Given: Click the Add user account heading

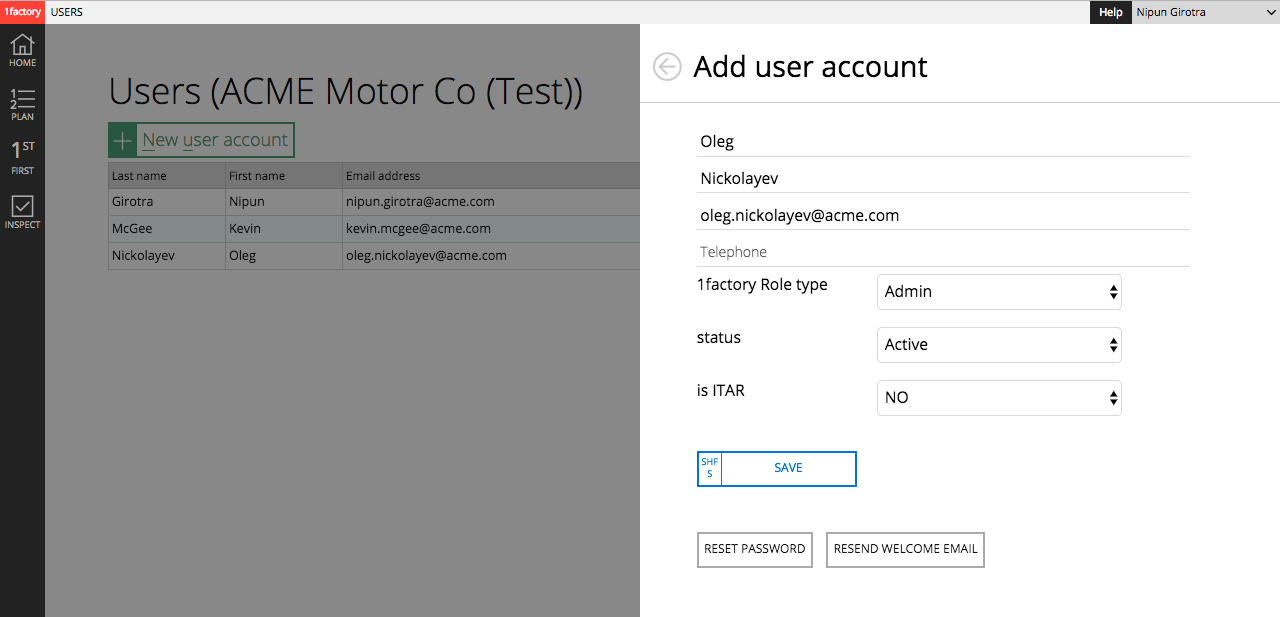Looking at the screenshot, I should (810, 67).
